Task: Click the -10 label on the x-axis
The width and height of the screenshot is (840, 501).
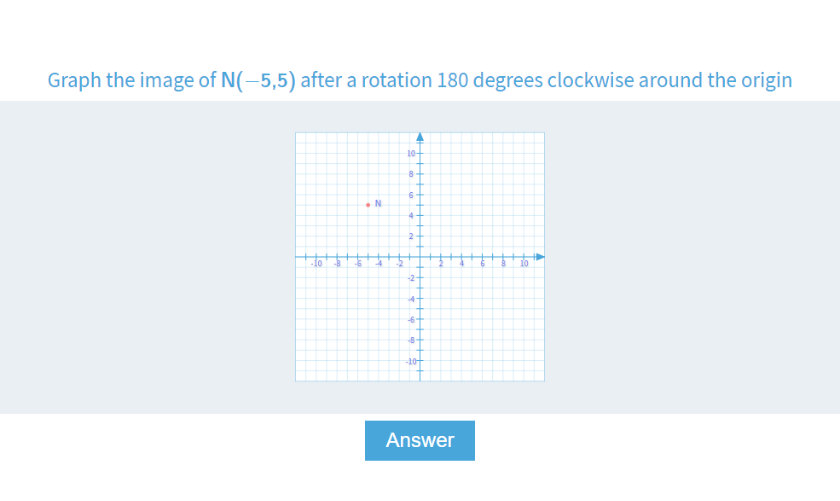Action: coord(315,265)
